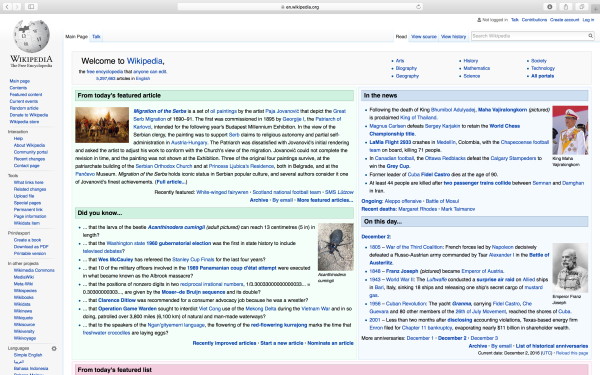Click Reload this page link
Viewport: 600px width, 375px height.
572,353
